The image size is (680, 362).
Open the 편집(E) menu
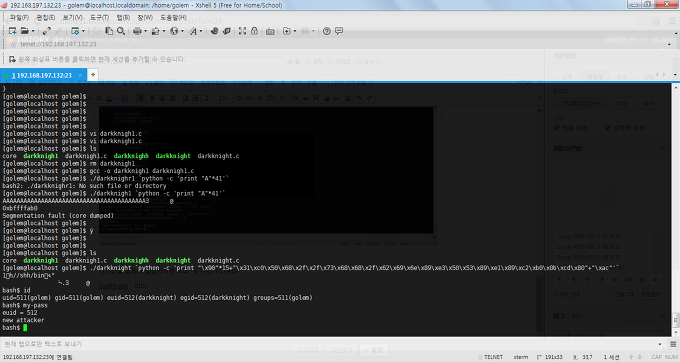coord(46,18)
